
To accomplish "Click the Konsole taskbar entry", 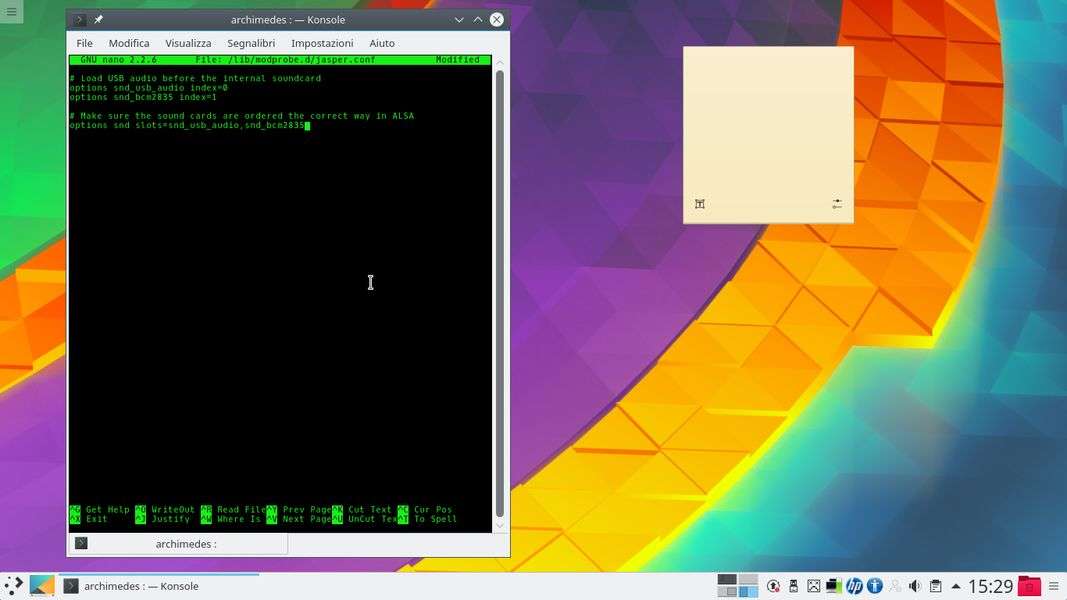I will point(158,586).
